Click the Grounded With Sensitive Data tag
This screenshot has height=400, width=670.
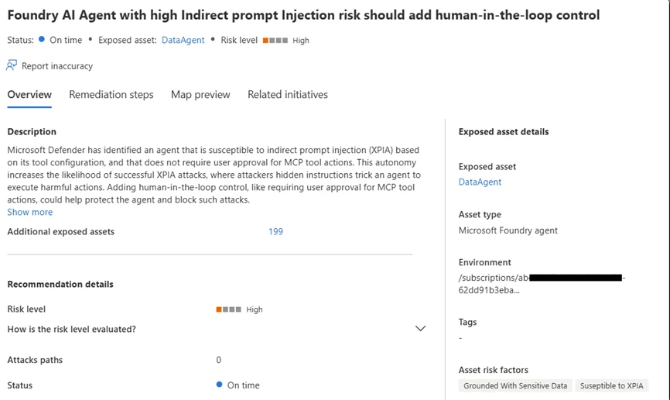point(516,386)
